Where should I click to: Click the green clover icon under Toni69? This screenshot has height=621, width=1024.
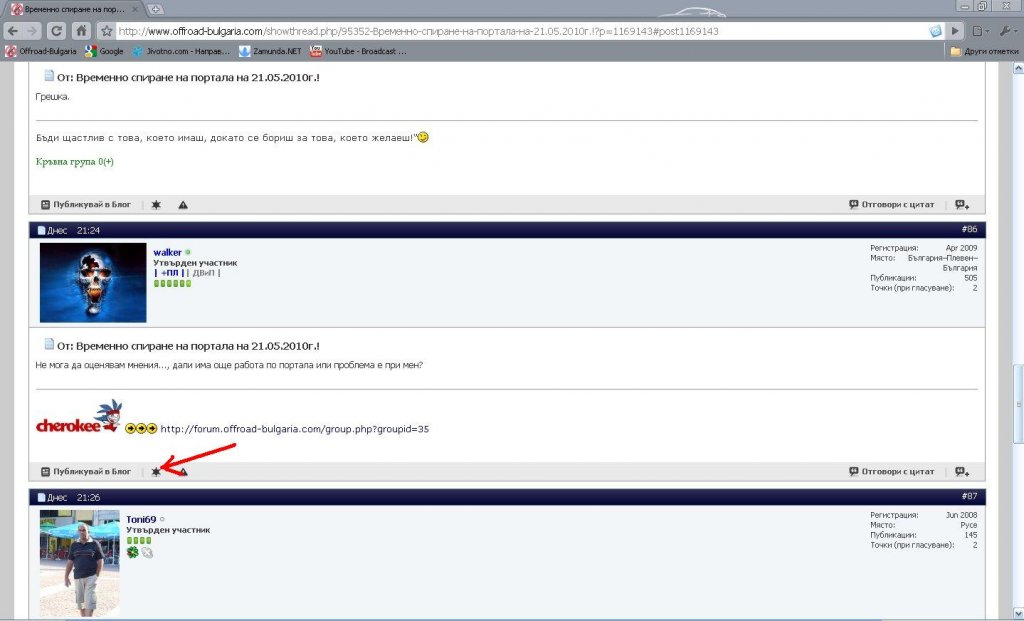click(133, 552)
